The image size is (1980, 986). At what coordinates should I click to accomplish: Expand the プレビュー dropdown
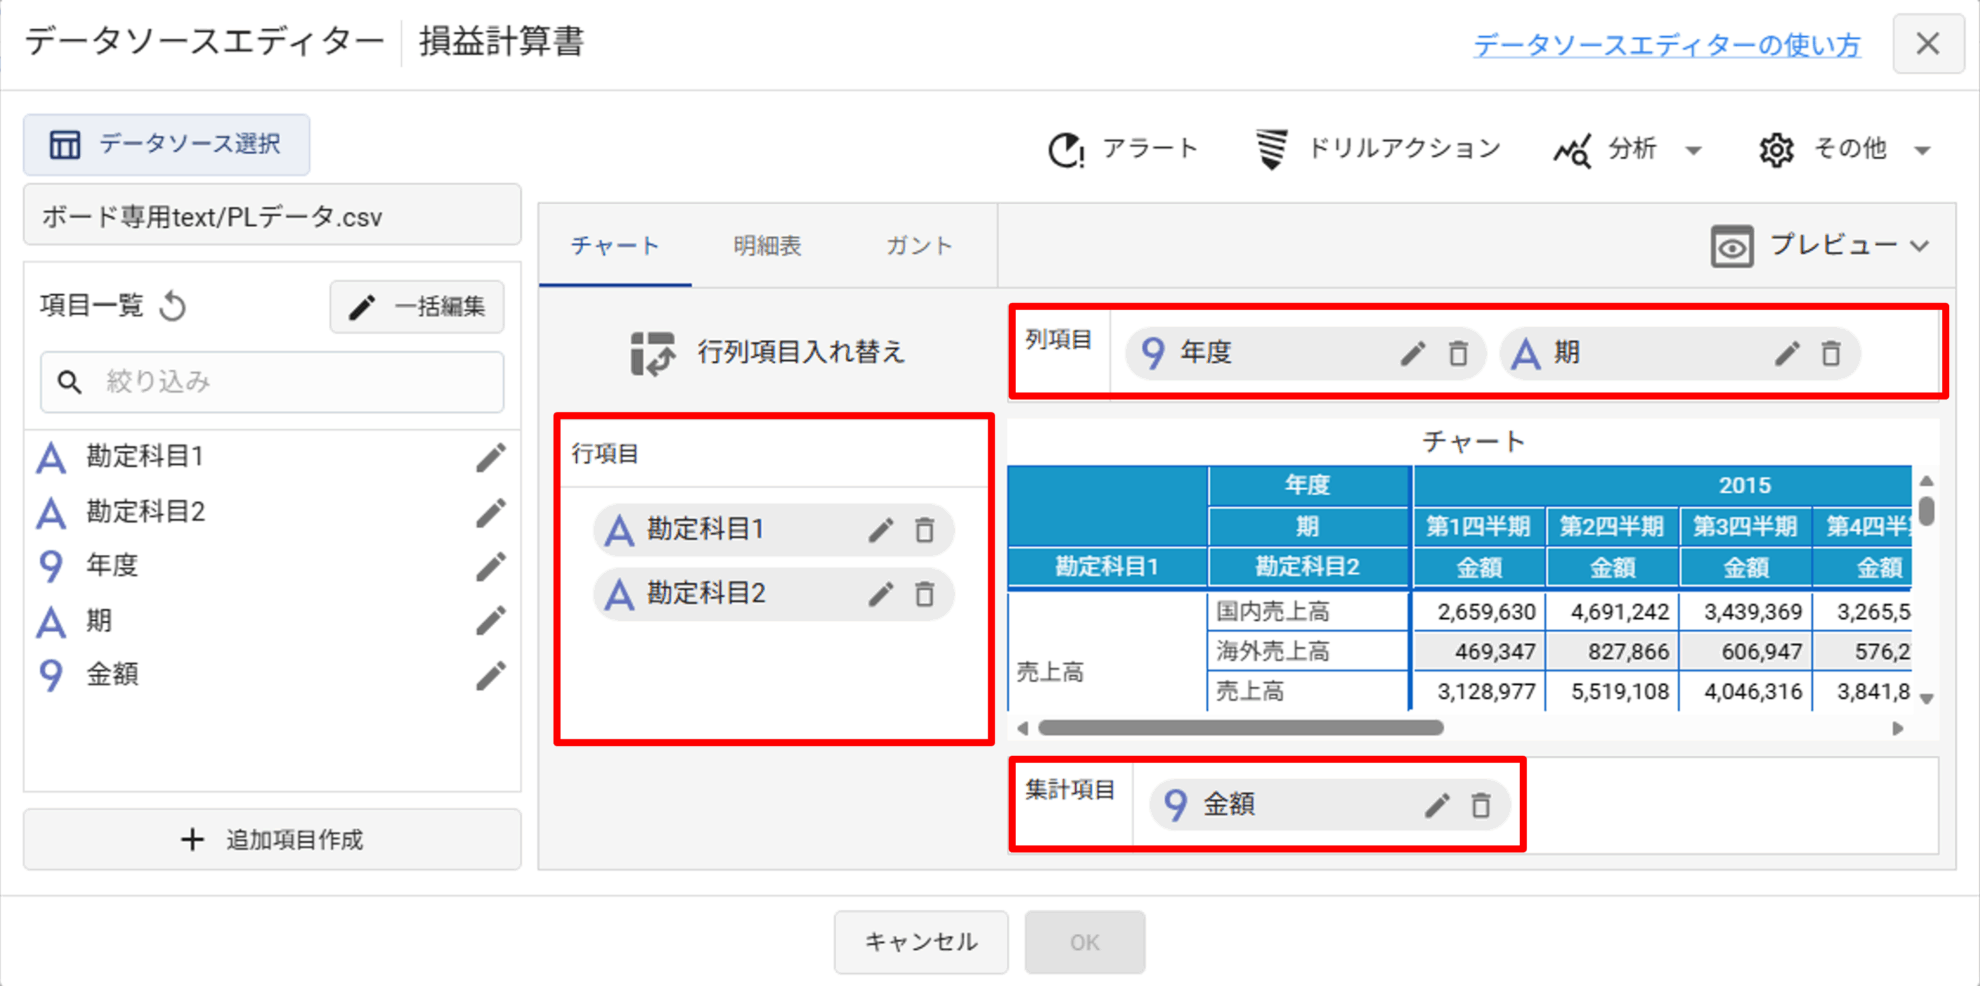[x=1820, y=246]
